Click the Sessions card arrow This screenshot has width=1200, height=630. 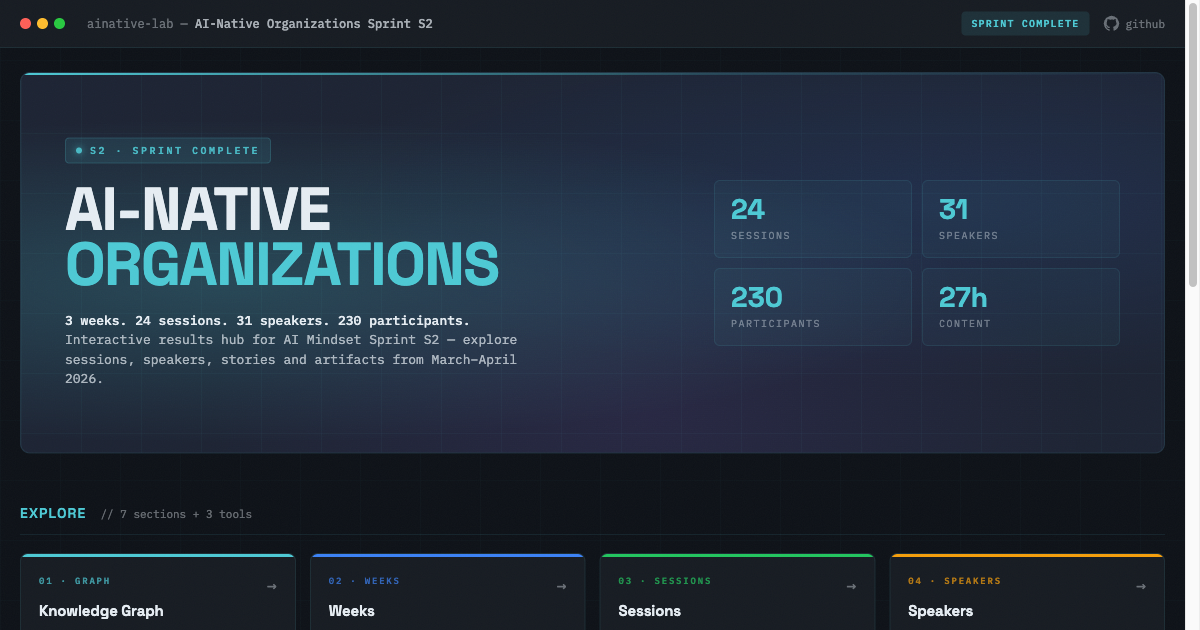tap(852, 587)
